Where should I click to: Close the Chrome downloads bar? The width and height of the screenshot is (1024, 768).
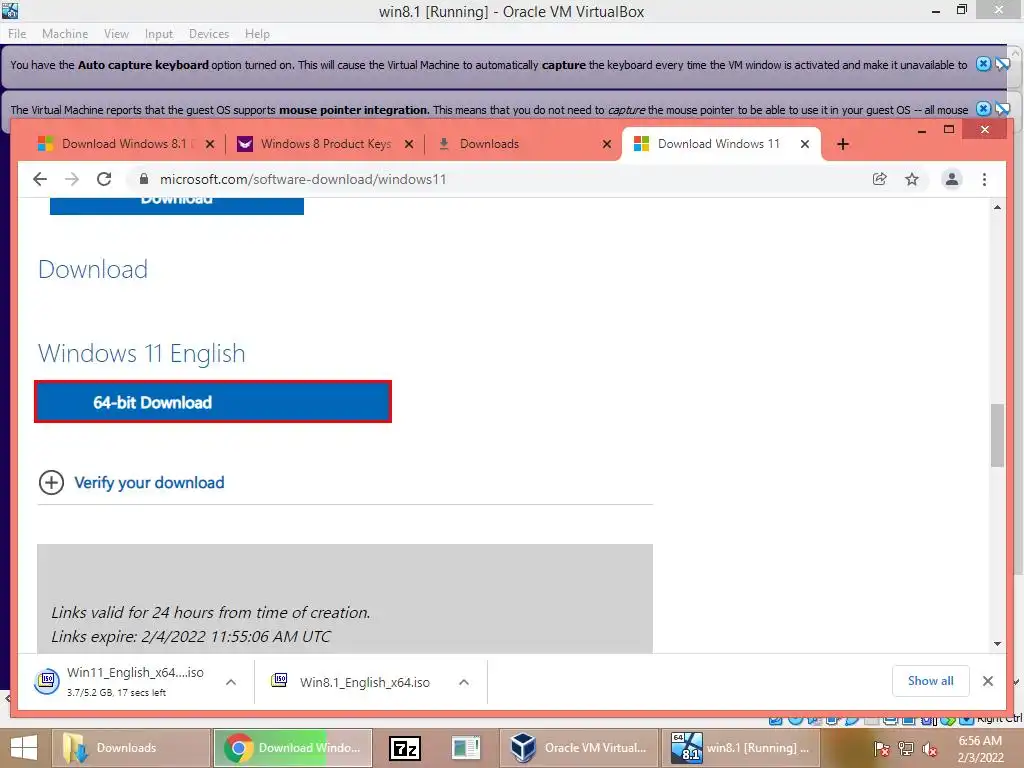pos(987,681)
